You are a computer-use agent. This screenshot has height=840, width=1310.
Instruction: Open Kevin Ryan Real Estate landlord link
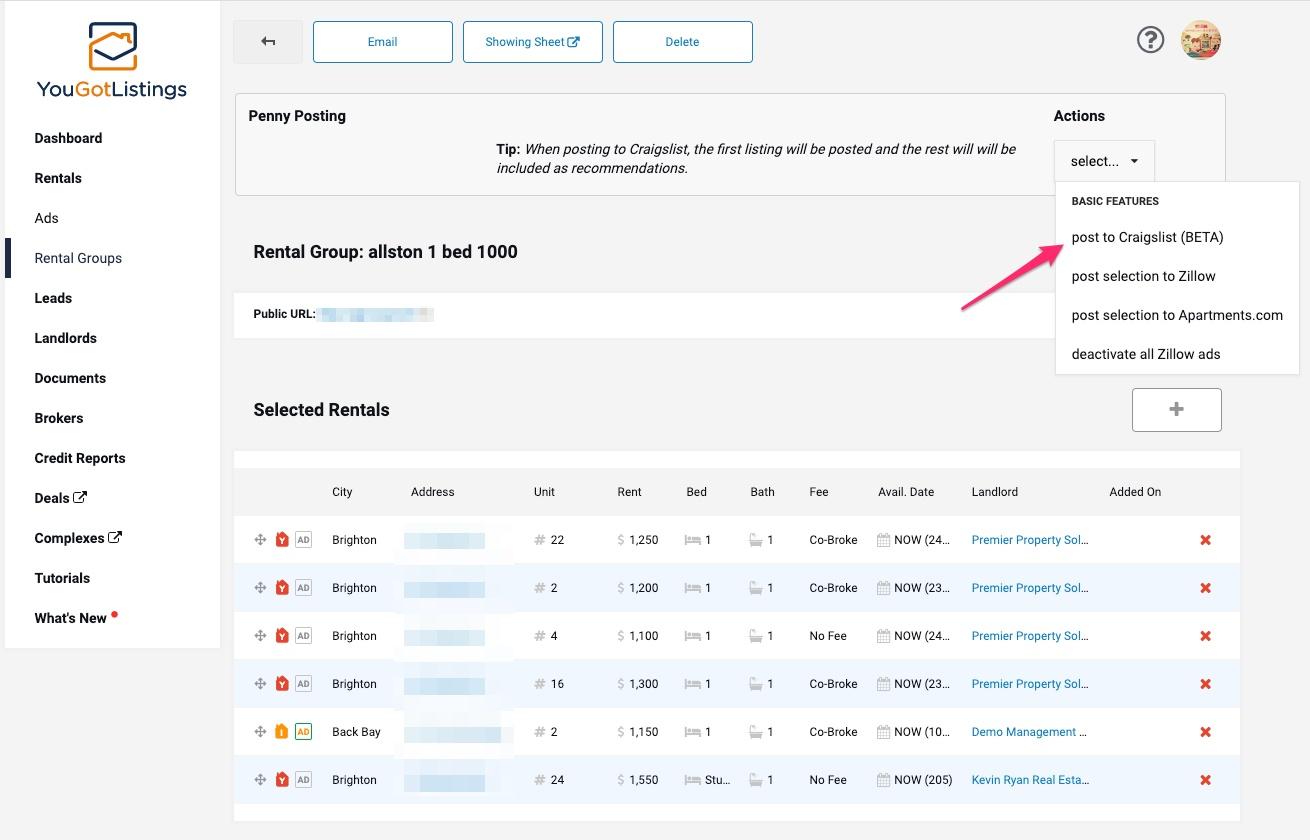[x=1030, y=780]
